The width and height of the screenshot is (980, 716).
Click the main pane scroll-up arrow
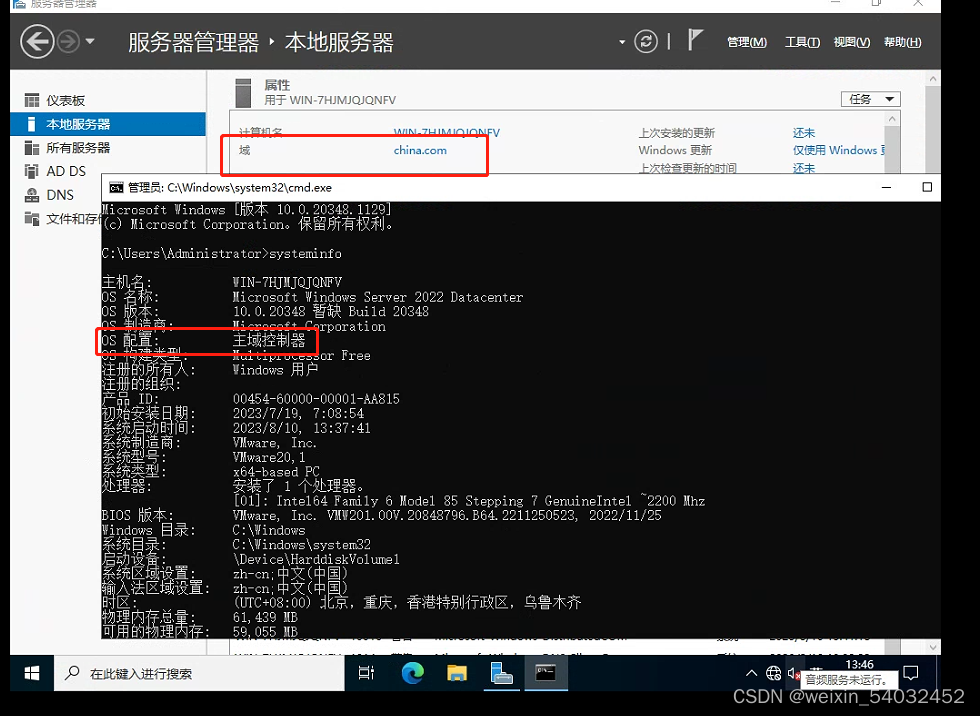(x=932, y=79)
